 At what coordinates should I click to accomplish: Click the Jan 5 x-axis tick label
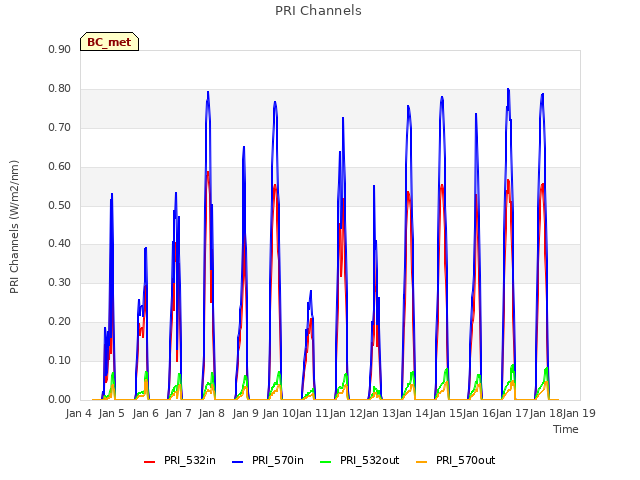coord(112,413)
